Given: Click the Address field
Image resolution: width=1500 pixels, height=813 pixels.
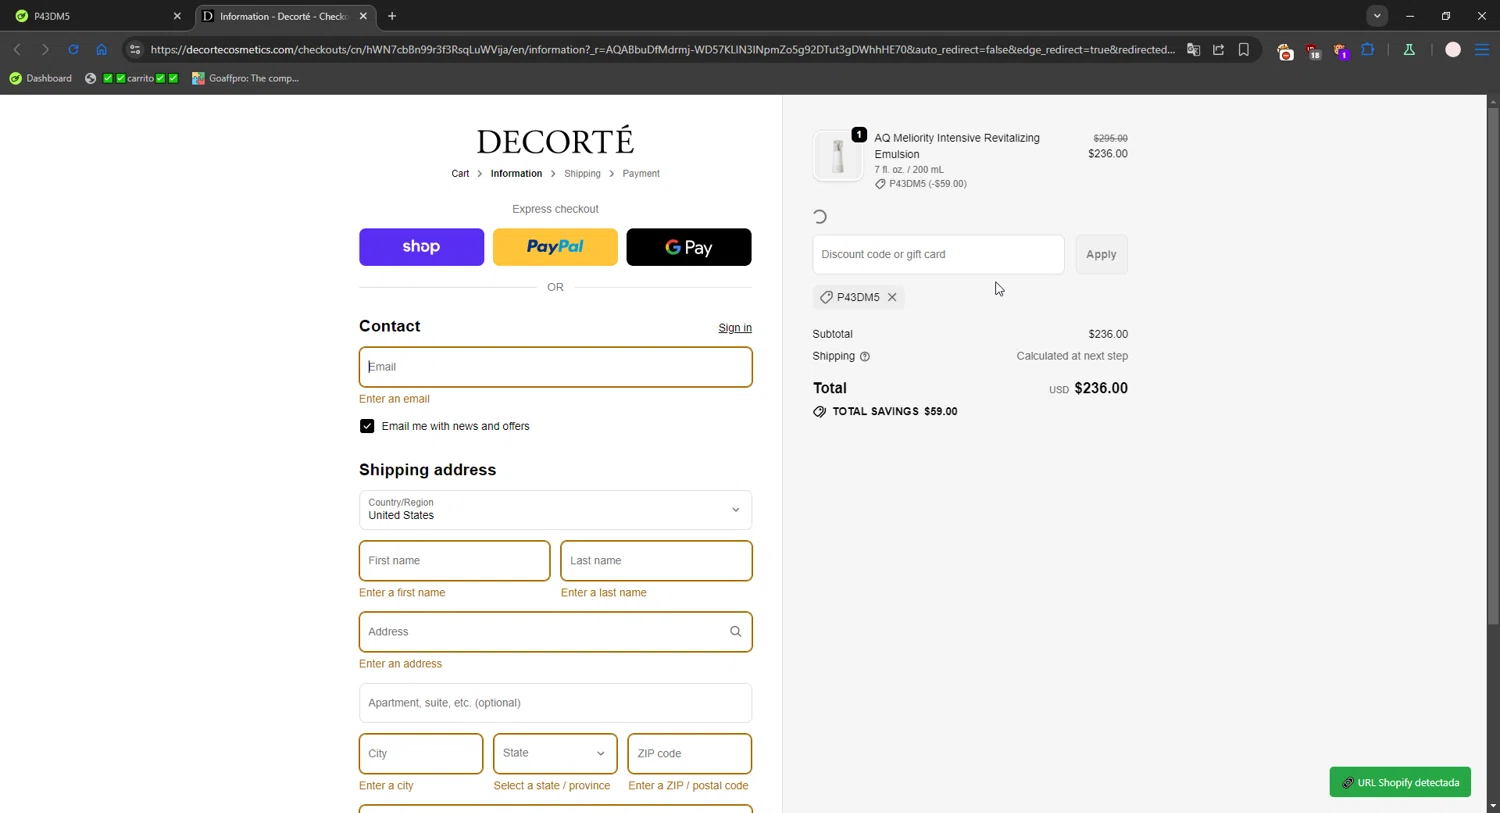Looking at the screenshot, I should [x=555, y=632].
